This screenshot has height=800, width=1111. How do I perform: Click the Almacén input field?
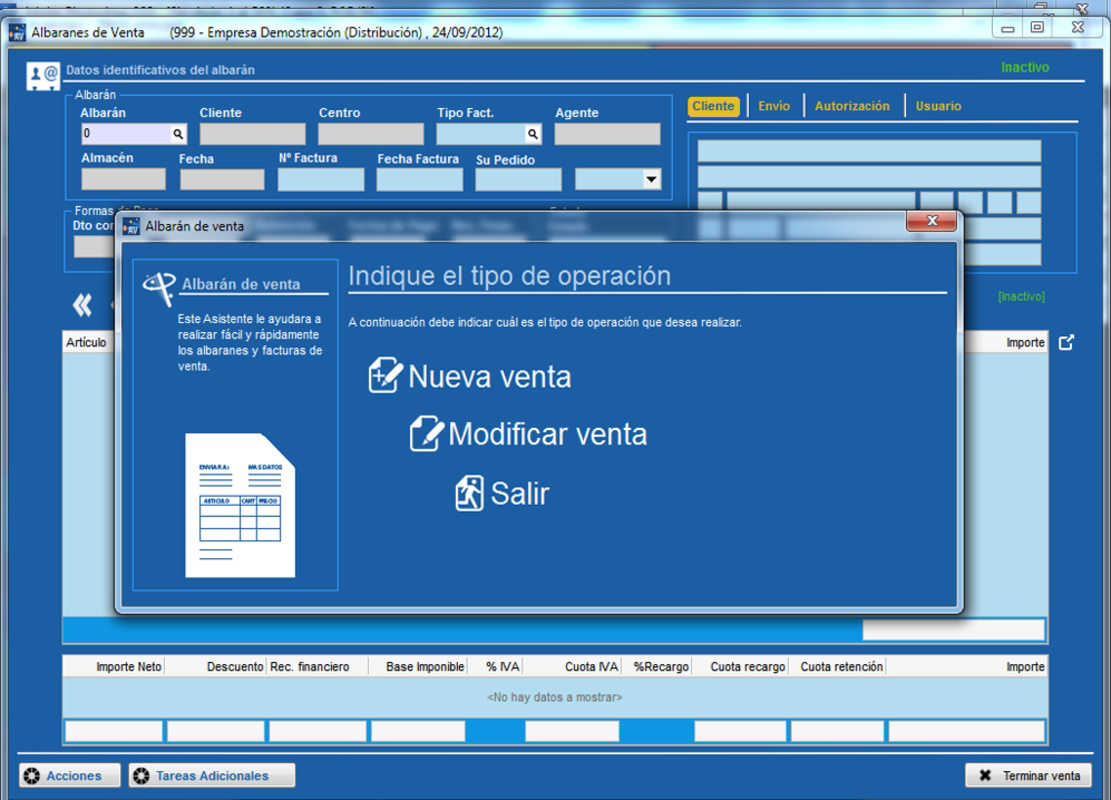123,179
